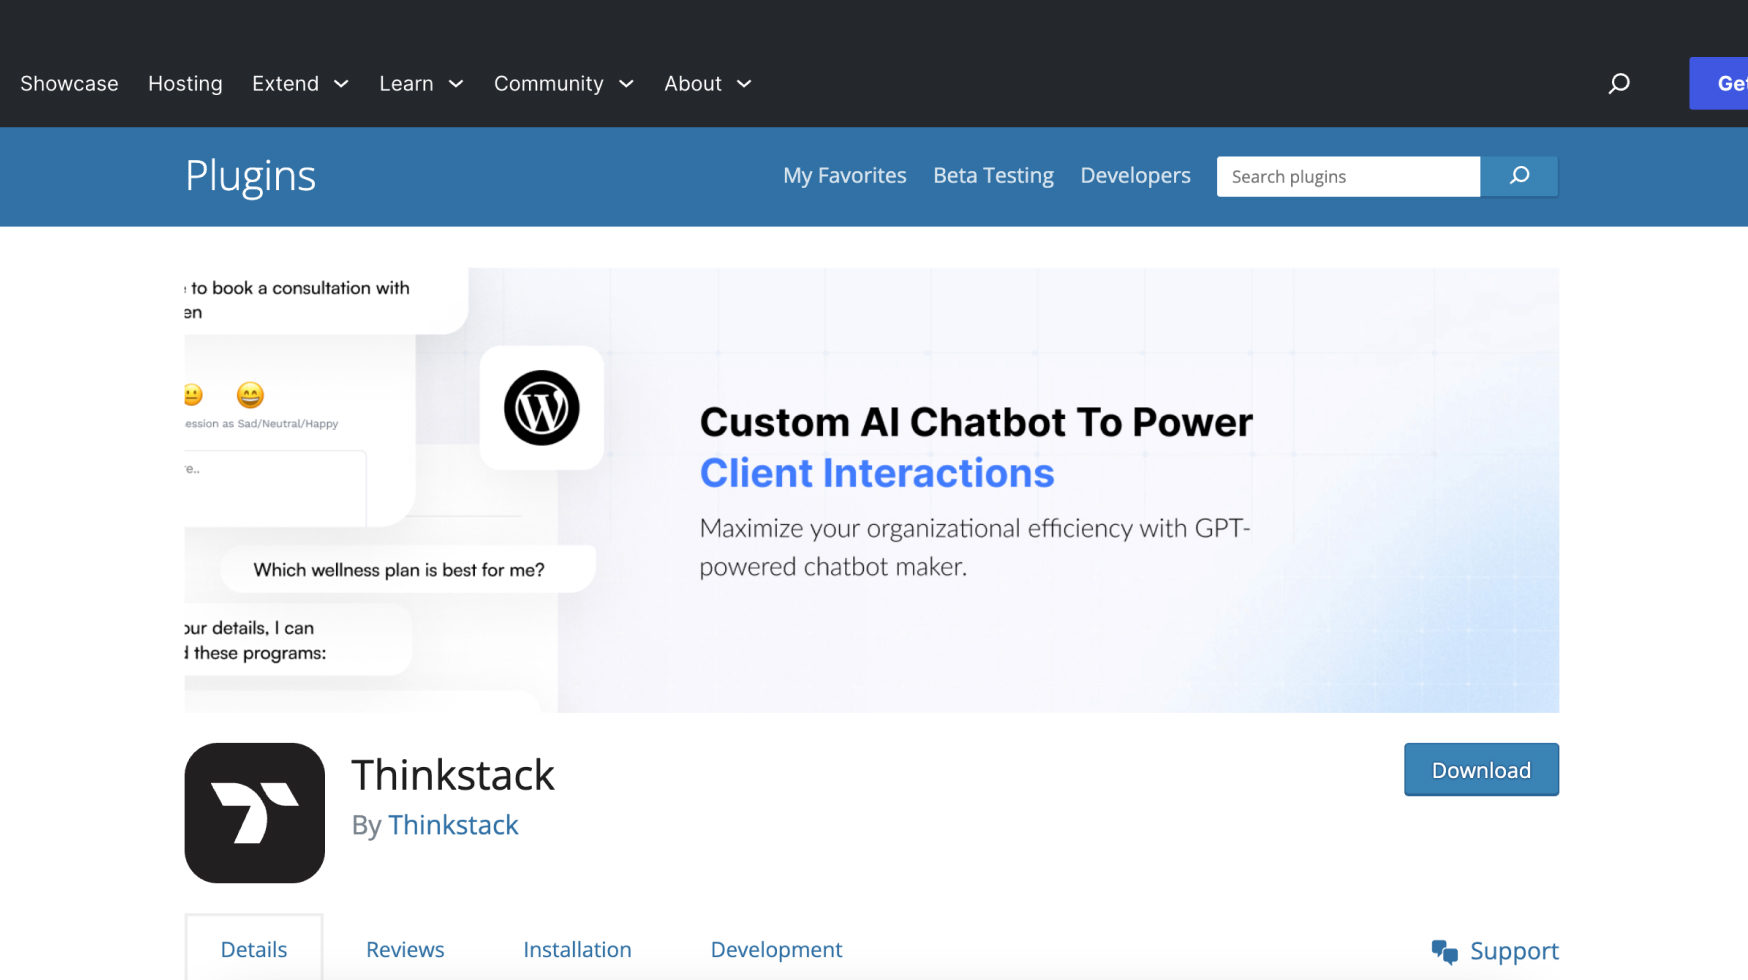The image size is (1748, 980).
Task: Open the About menu label
Action: coord(693,83)
